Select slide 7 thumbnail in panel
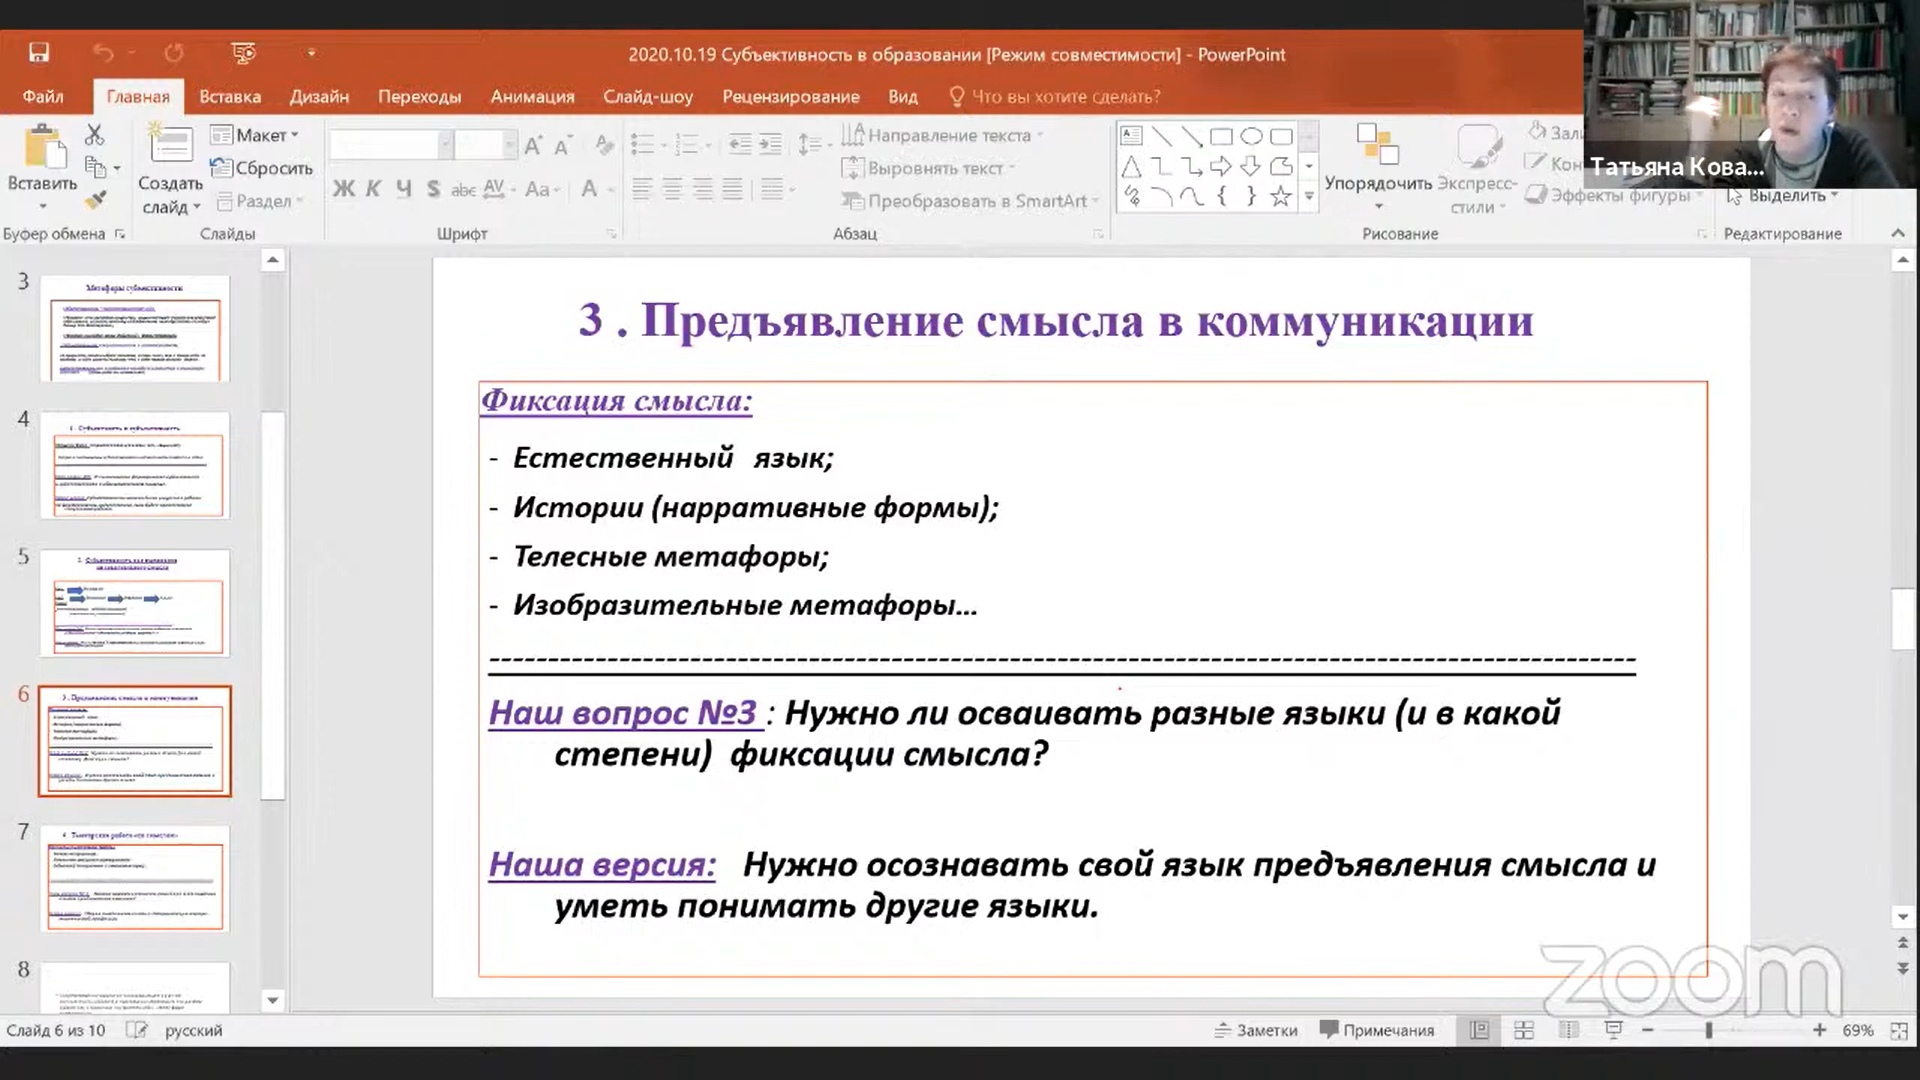Screen dimensions: 1920x1080 click(135, 878)
